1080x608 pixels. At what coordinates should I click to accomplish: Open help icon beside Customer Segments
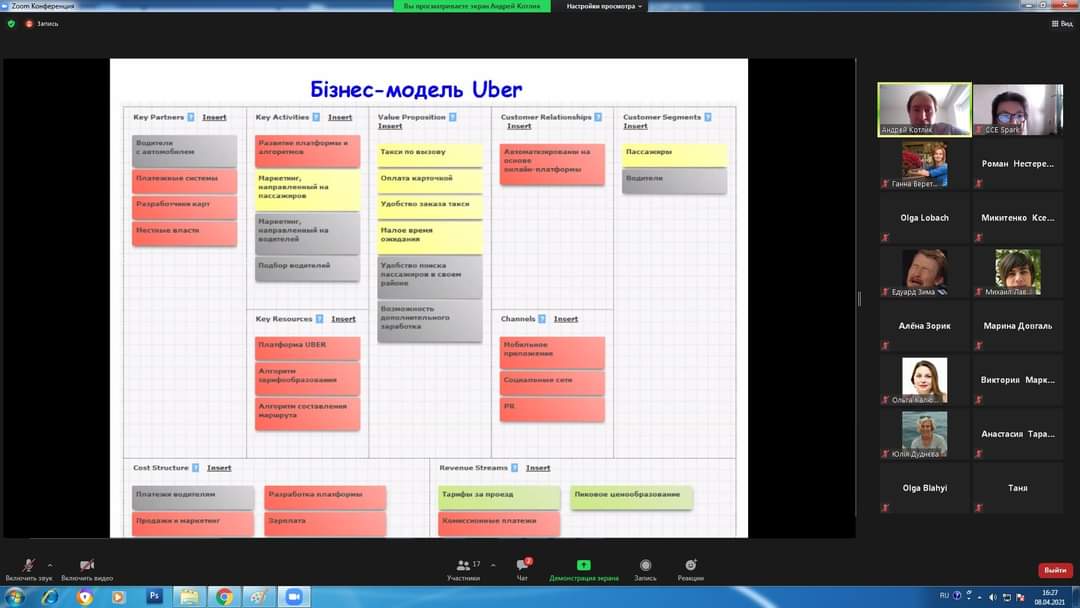[x=708, y=117]
